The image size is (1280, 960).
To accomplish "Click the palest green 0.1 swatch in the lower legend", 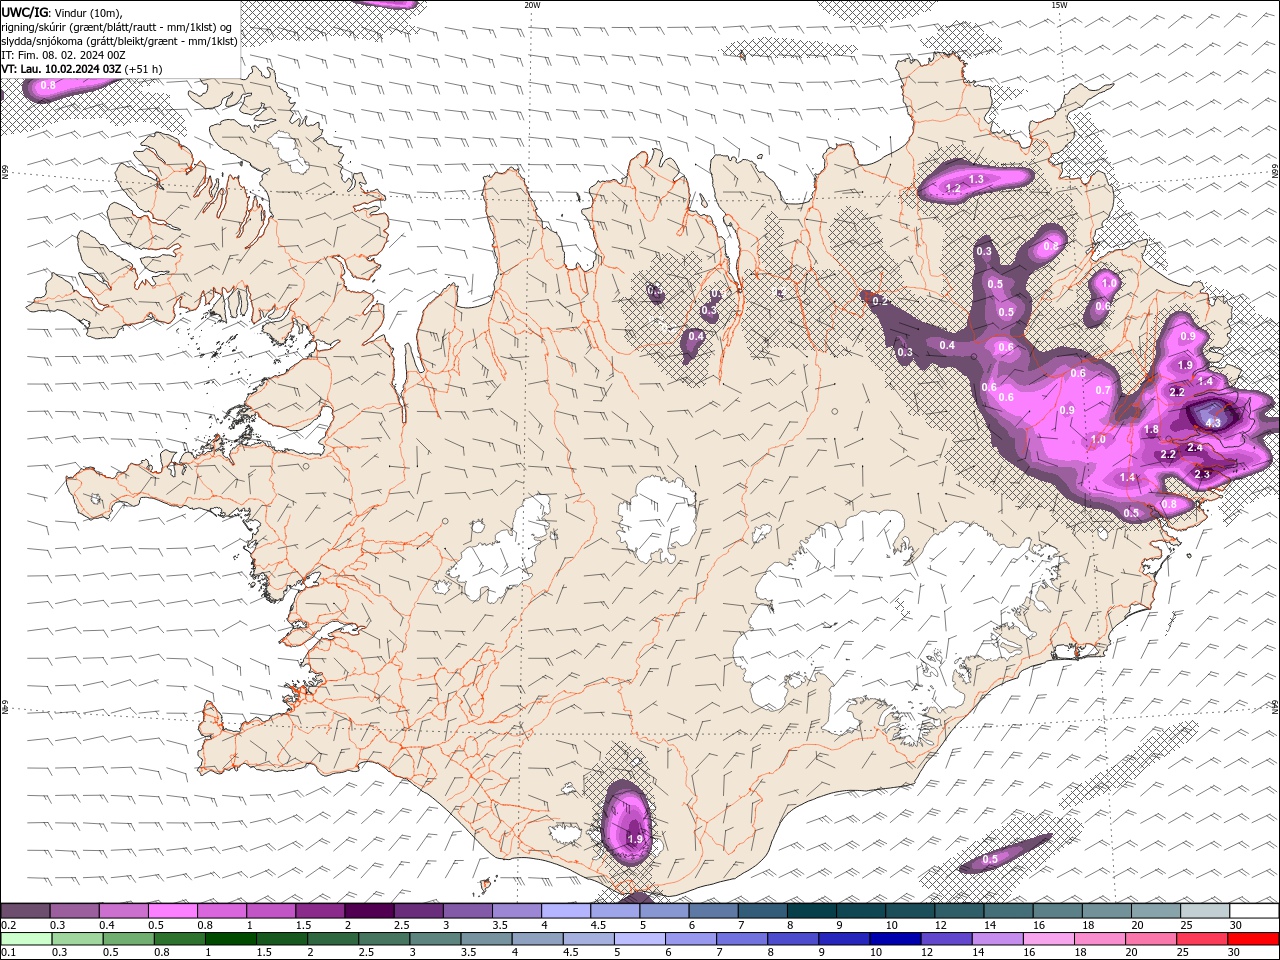I will coord(26,939).
